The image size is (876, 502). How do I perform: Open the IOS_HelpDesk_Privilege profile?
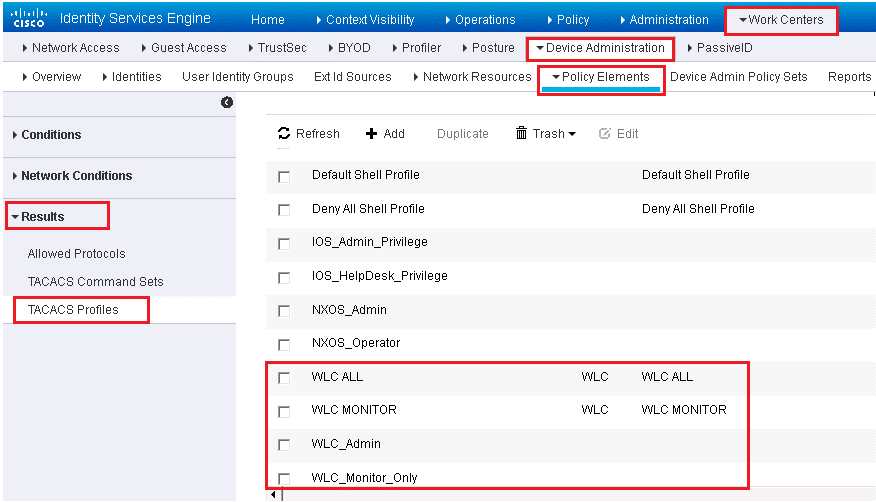click(x=379, y=276)
